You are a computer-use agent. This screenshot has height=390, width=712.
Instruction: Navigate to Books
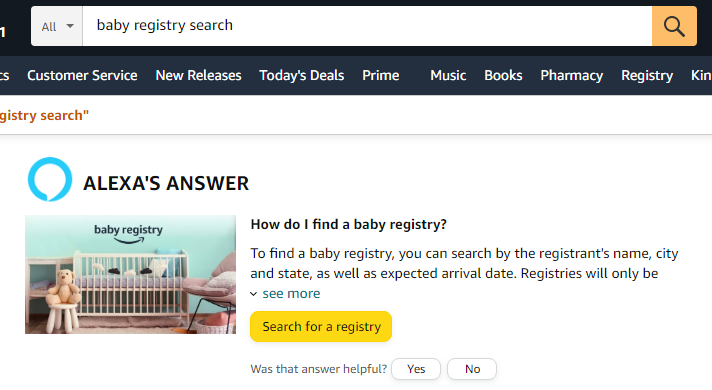click(503, 75)
